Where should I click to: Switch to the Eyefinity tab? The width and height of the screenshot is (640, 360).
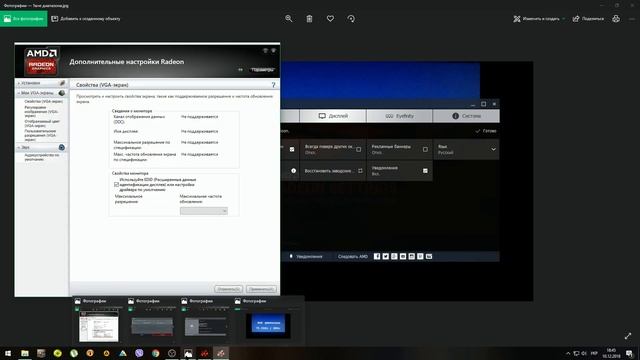(400, 116)
